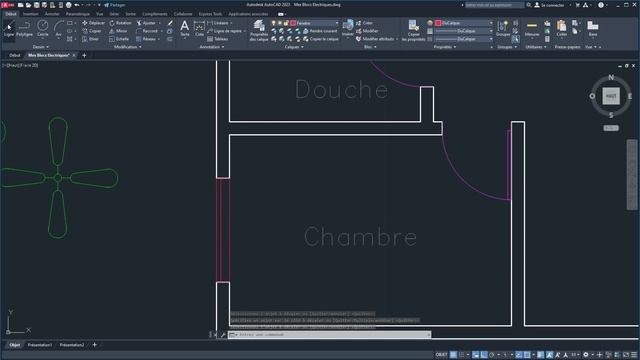Switch to the Présentation2 layout tab
This screenshot has height=360, width=640.
[x=72, y=345]
